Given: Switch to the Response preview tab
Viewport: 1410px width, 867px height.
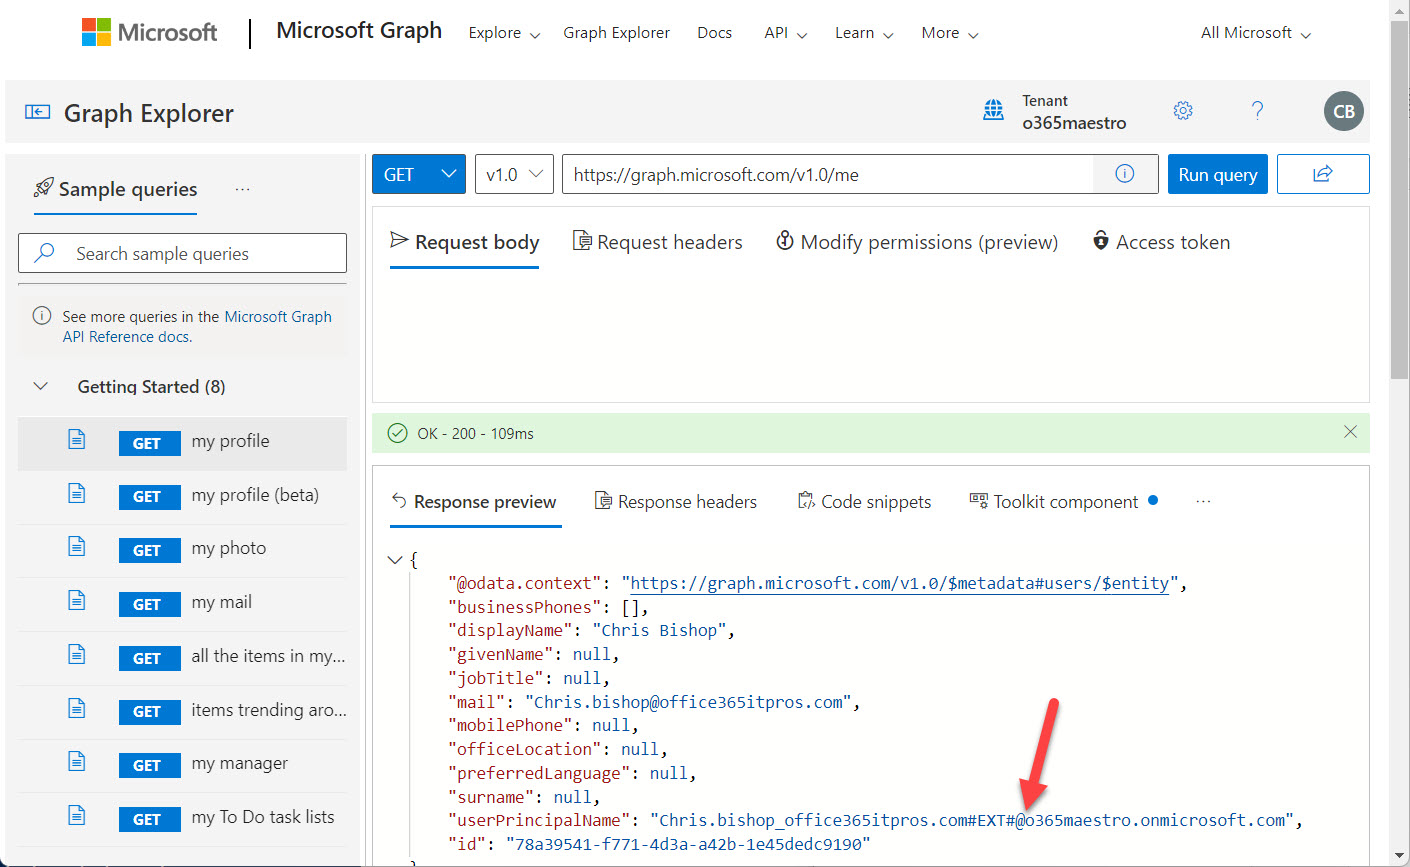Looking at the screenshot, I should 474,501.
